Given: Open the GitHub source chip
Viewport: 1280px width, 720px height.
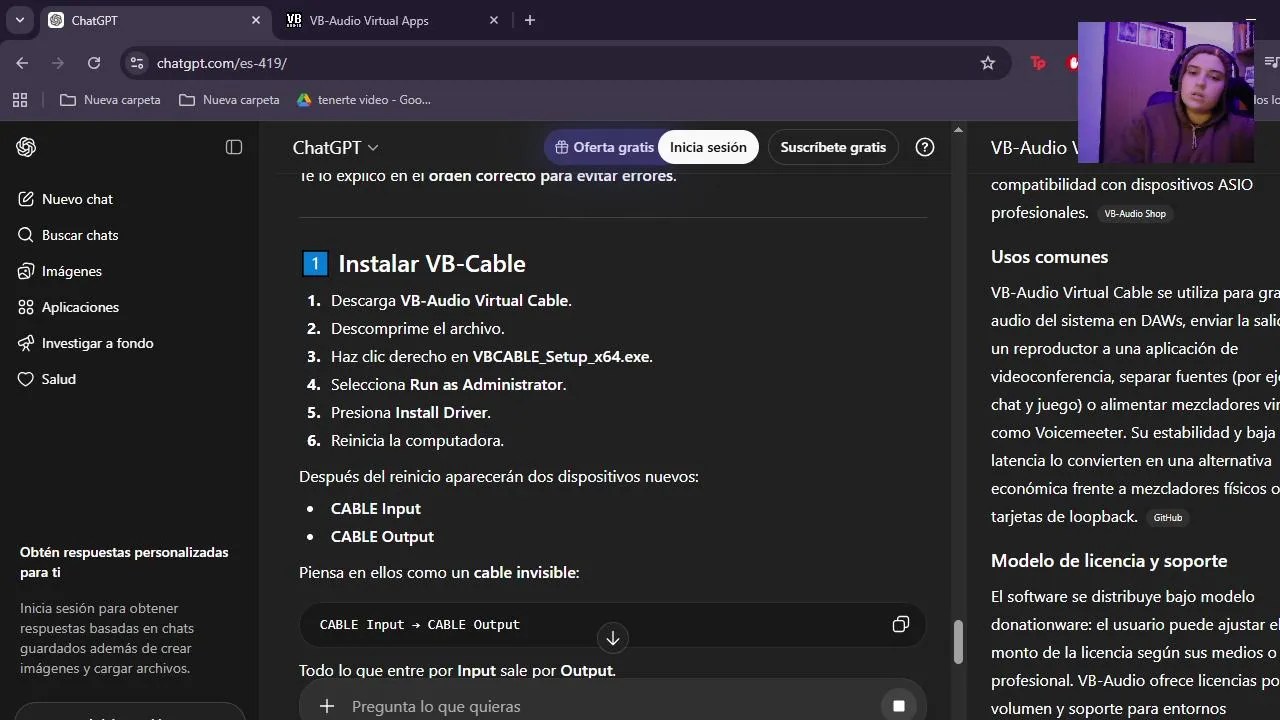Looking at the screenshot, I should coord(1167,517).
